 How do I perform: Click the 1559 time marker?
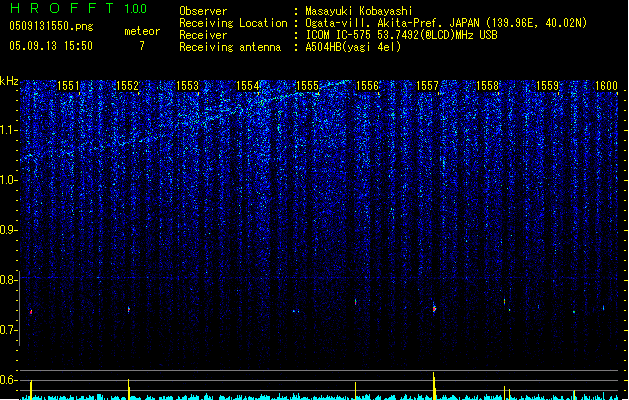(547, 85)
